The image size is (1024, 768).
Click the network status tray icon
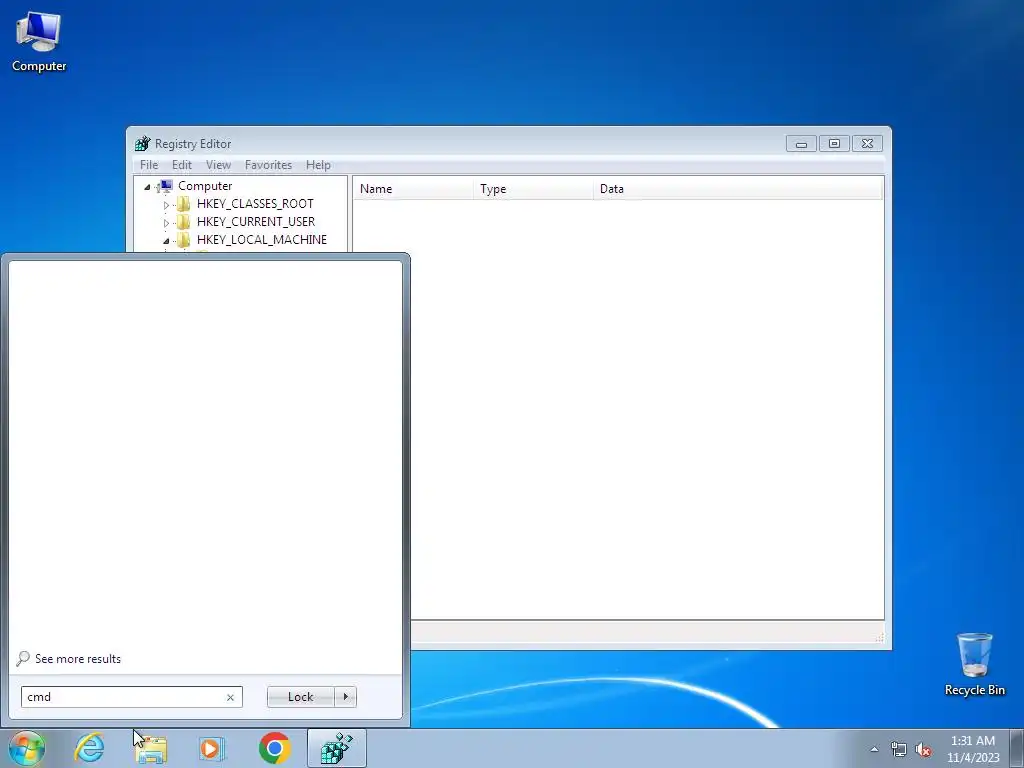click(899, 750)
